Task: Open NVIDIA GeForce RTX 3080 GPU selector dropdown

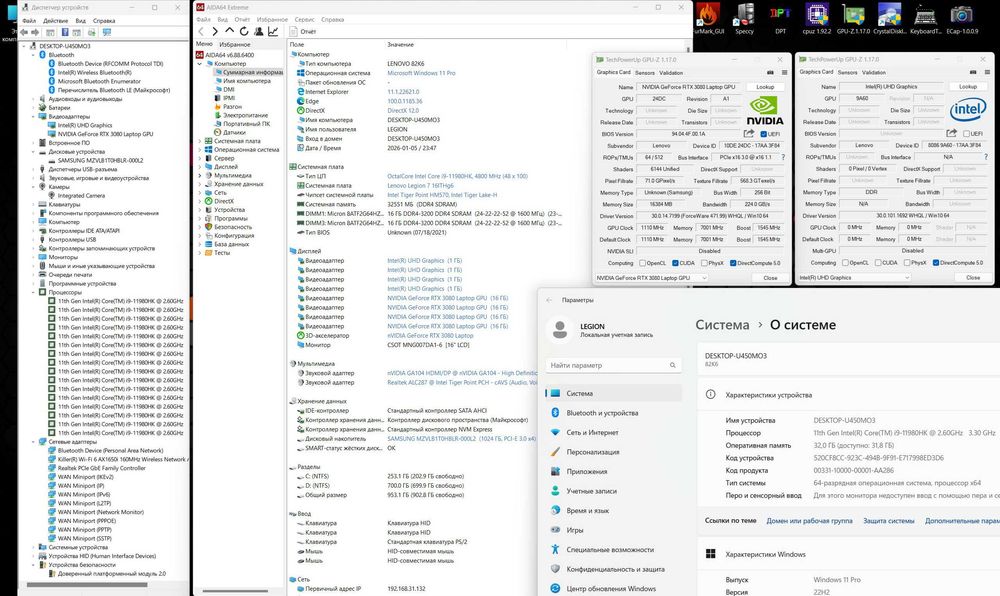Action: pos(651,278)
